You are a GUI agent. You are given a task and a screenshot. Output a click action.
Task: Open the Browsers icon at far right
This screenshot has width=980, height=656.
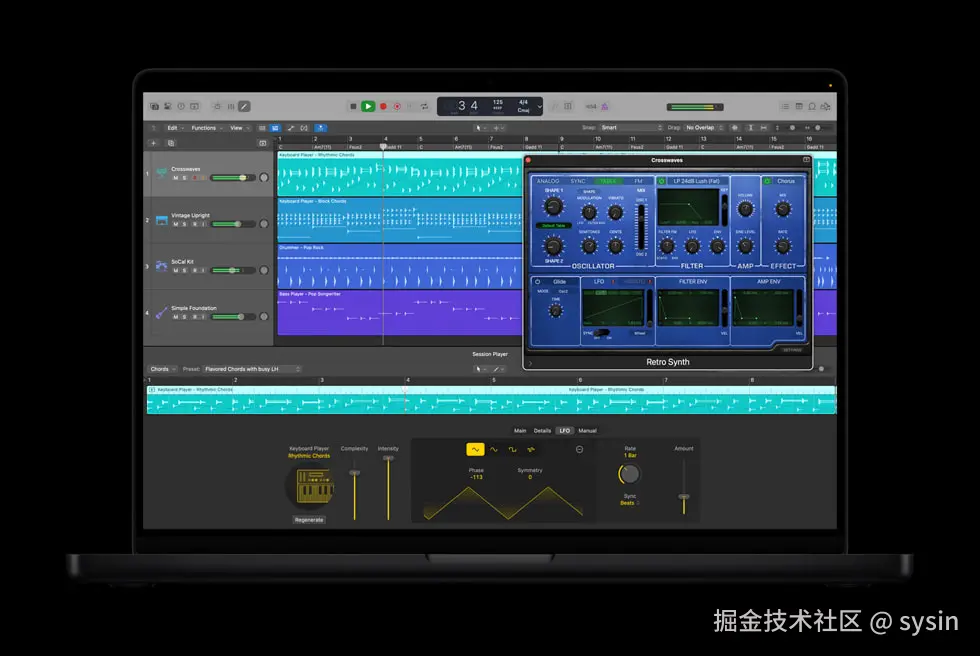[826, 107]
